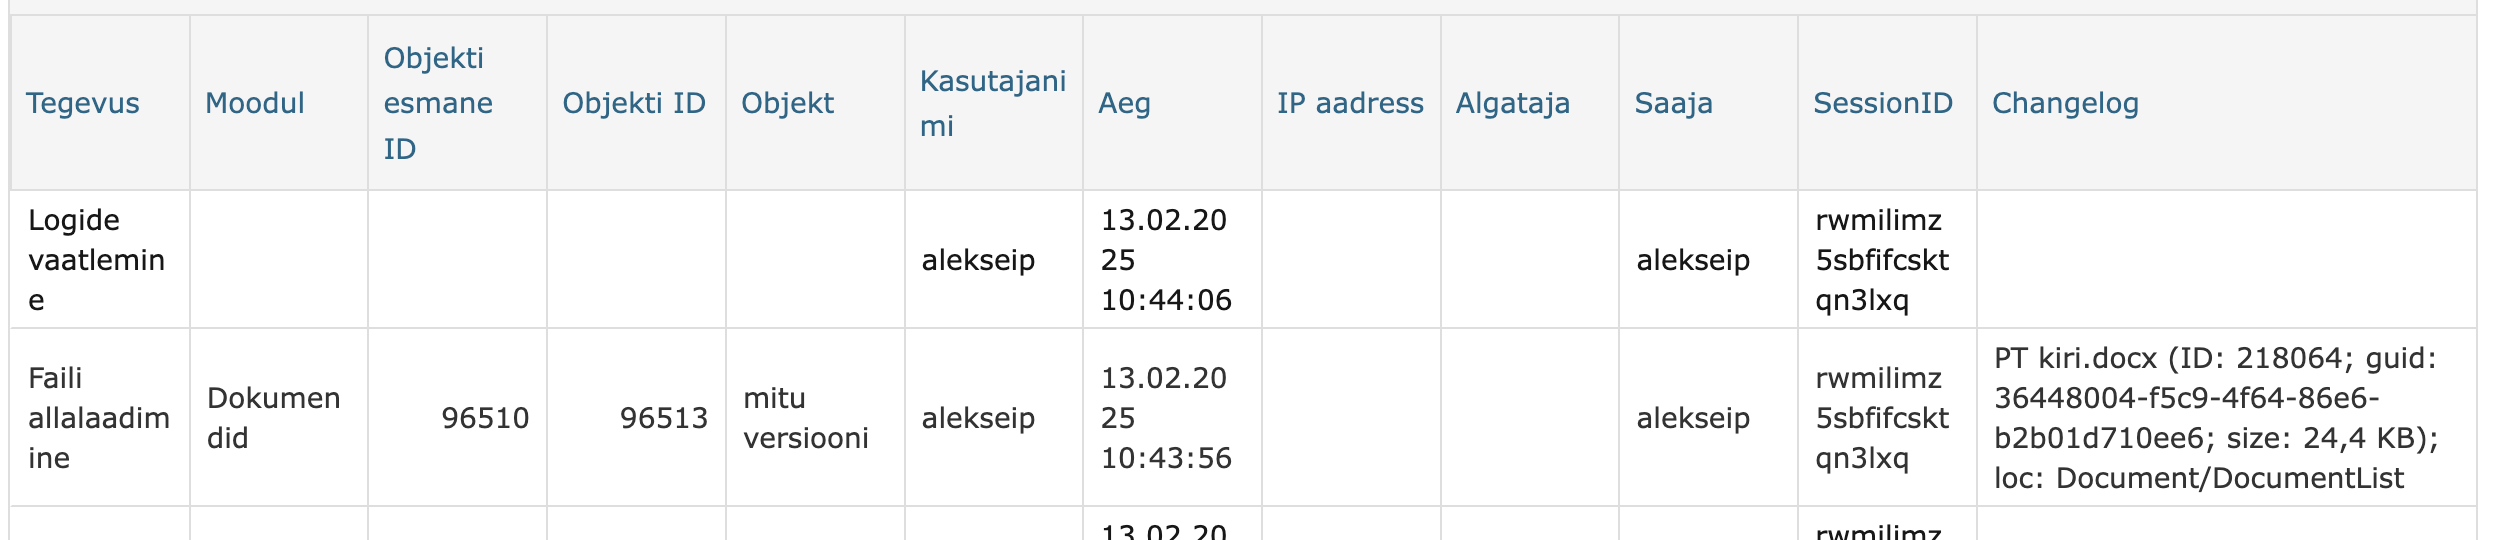Select the Faili allalaadimine action cell
The height and width of the screenshot is (540, 2496).
coord(99,418)
